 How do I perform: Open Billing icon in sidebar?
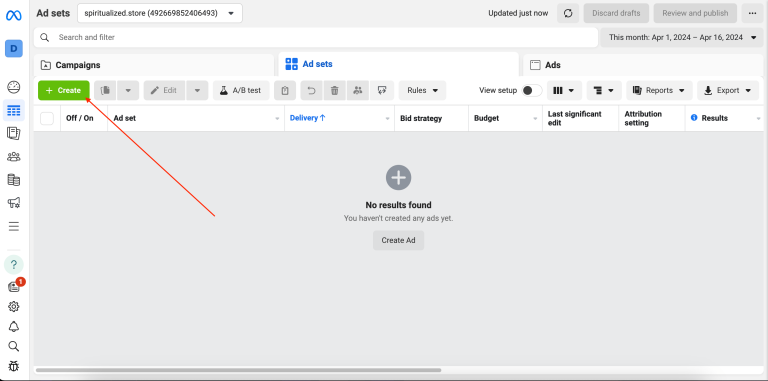tap(14, 180)
